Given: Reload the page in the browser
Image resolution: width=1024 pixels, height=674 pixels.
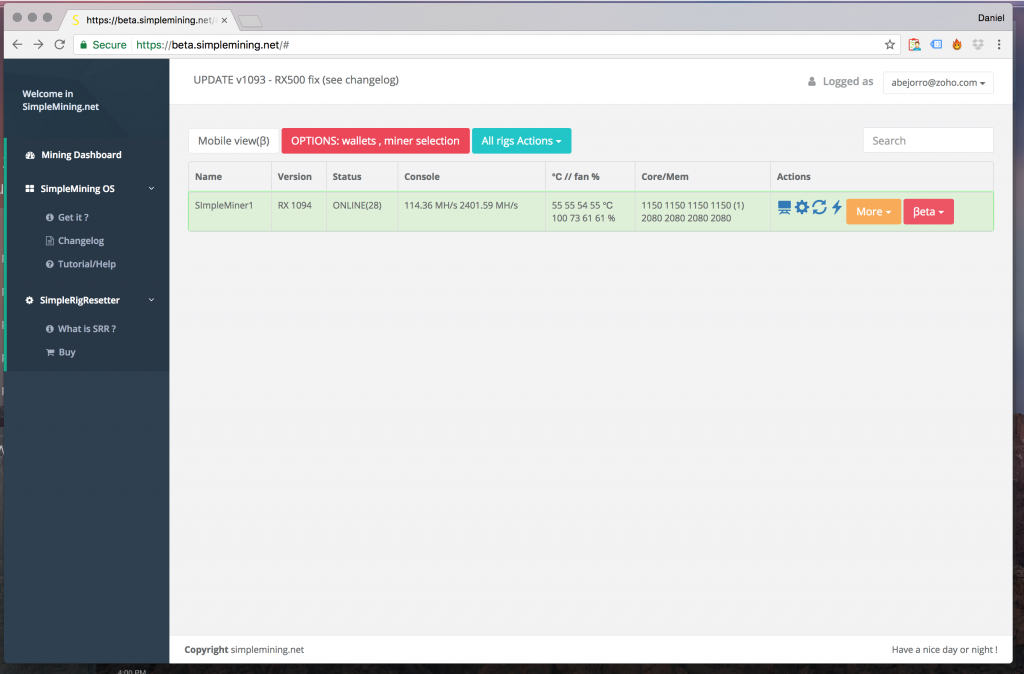Looking at the screenshot, I should (59, 44).
